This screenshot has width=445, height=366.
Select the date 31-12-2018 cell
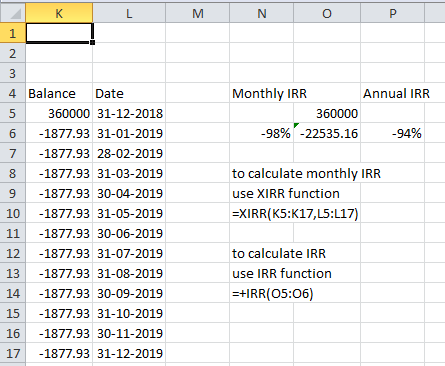129,113
